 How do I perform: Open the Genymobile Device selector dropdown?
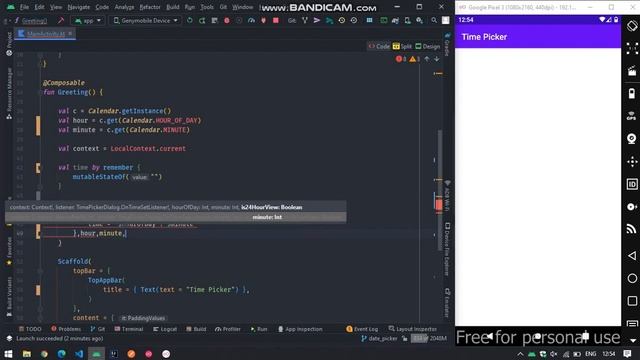click(146, 20)
